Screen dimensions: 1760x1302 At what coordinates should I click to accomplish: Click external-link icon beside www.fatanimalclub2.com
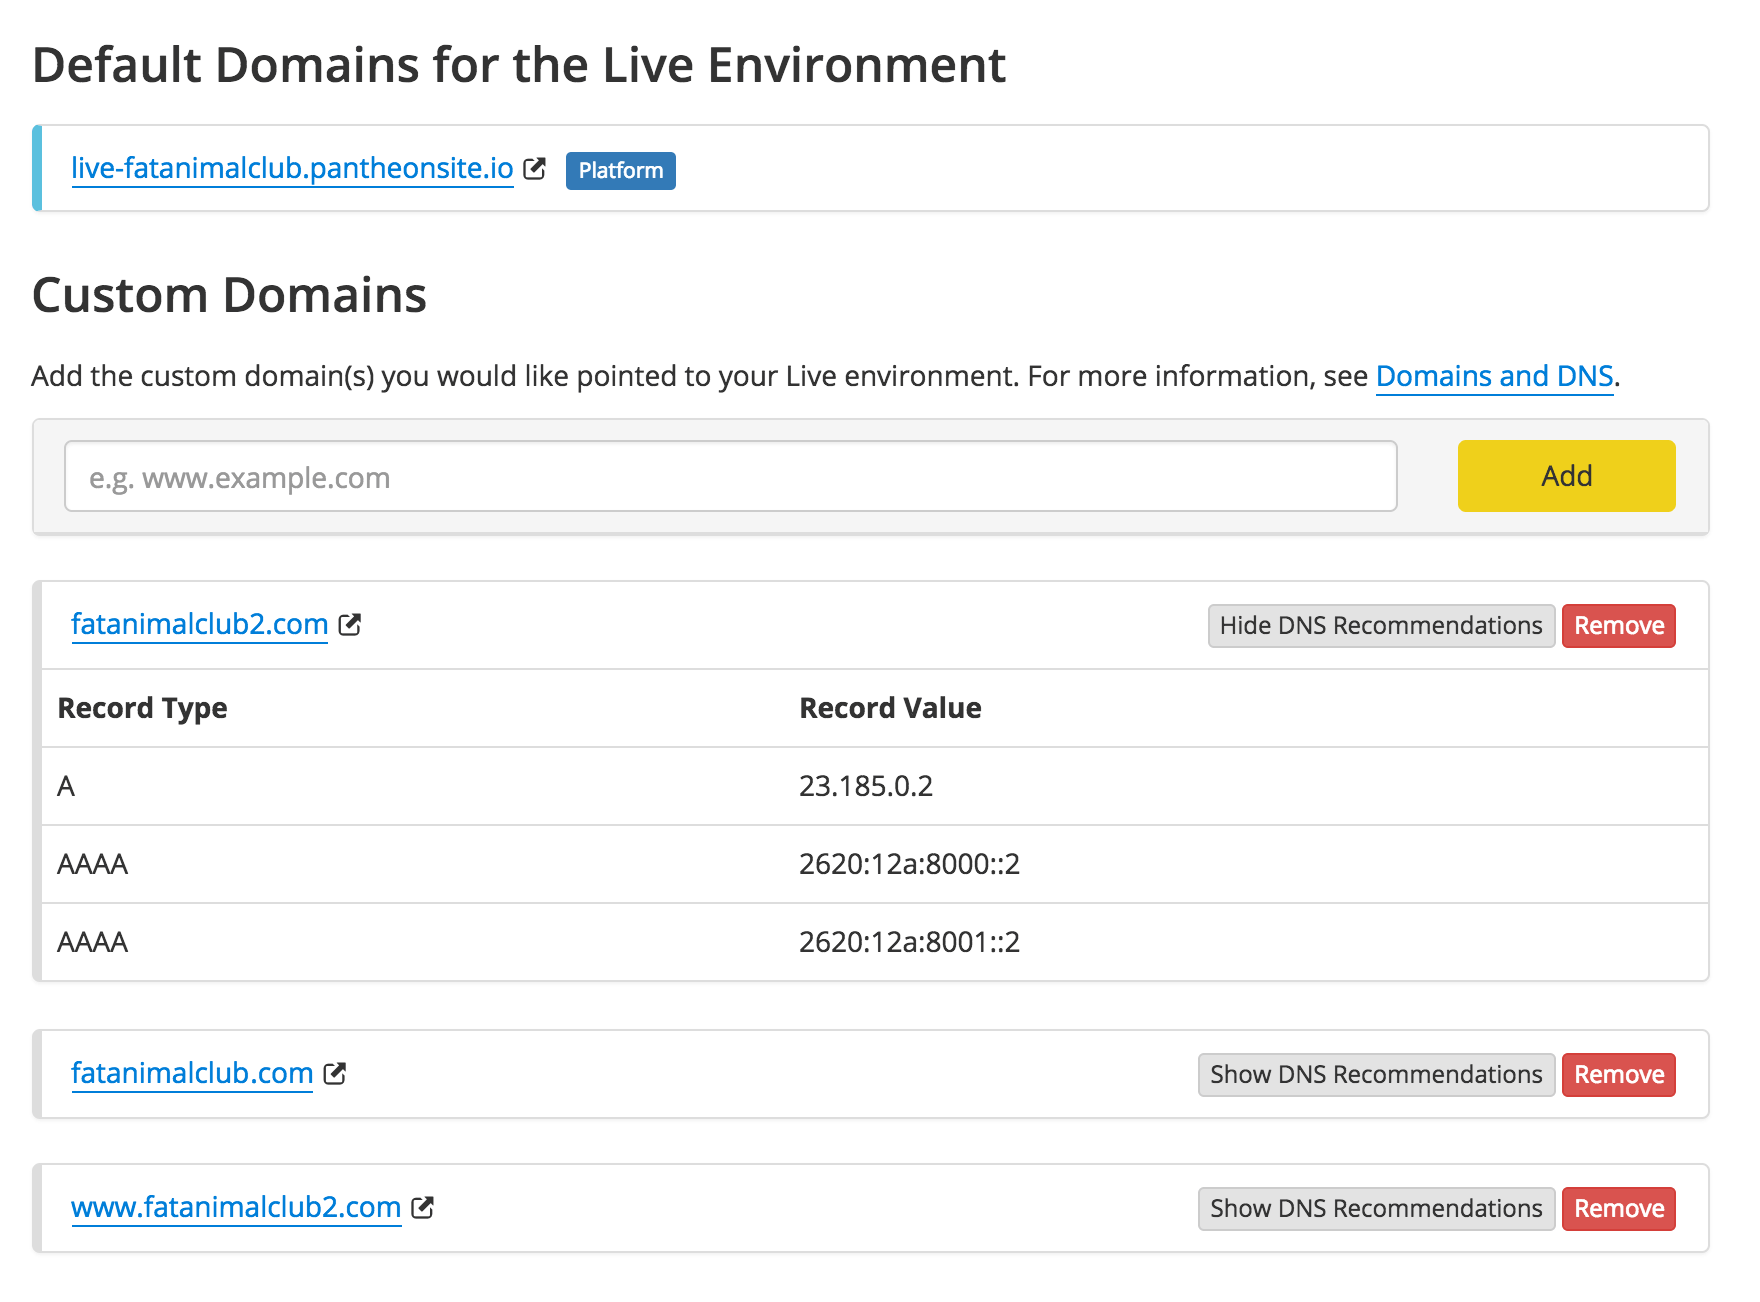tap(423, 1207)
